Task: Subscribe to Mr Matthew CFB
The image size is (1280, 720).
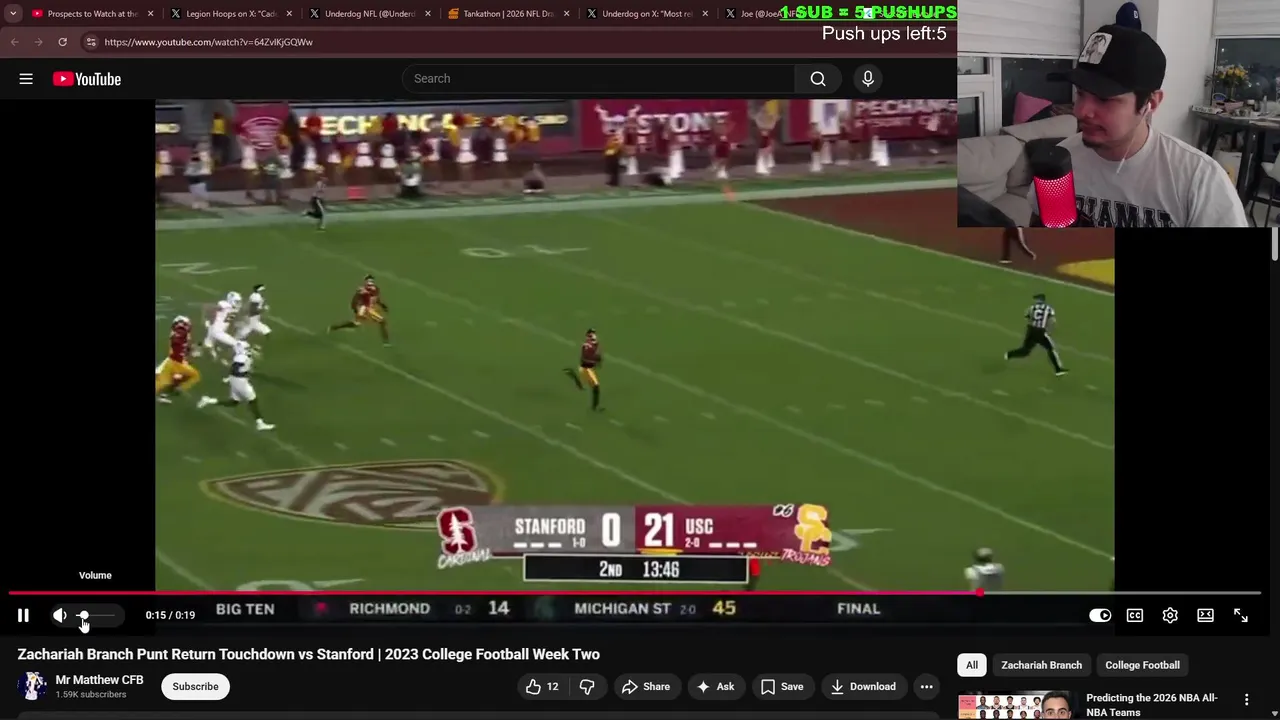Action: pyautogui.click(x=195, y=686)
